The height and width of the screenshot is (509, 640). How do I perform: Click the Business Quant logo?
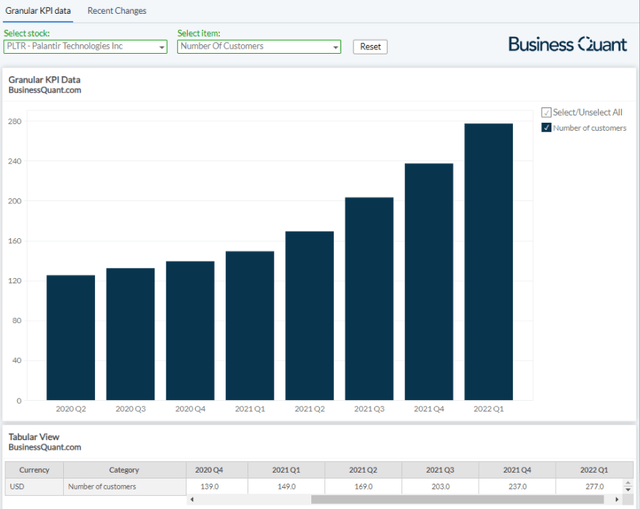click(567, 44)
